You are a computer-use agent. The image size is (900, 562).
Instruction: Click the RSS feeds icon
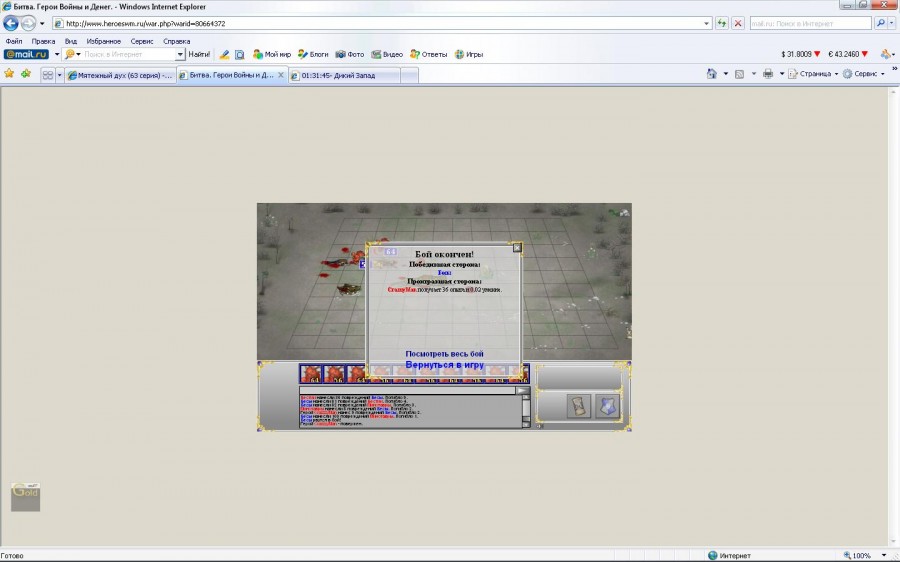point(739,73)
